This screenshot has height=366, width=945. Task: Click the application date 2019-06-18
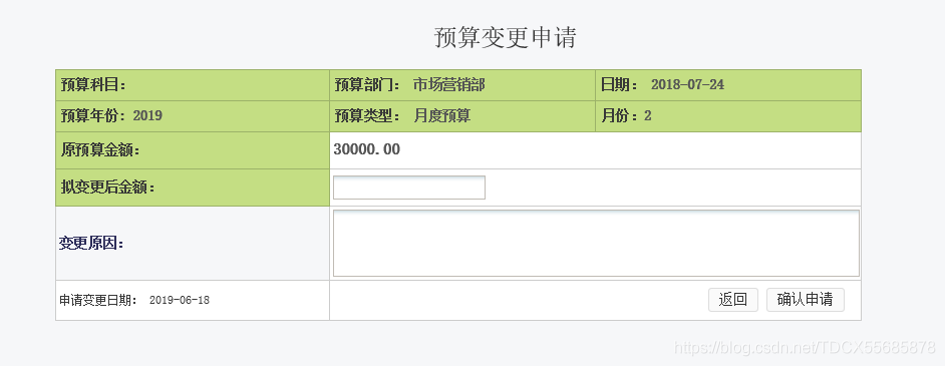pyautogui.click(x=180, y=300)
